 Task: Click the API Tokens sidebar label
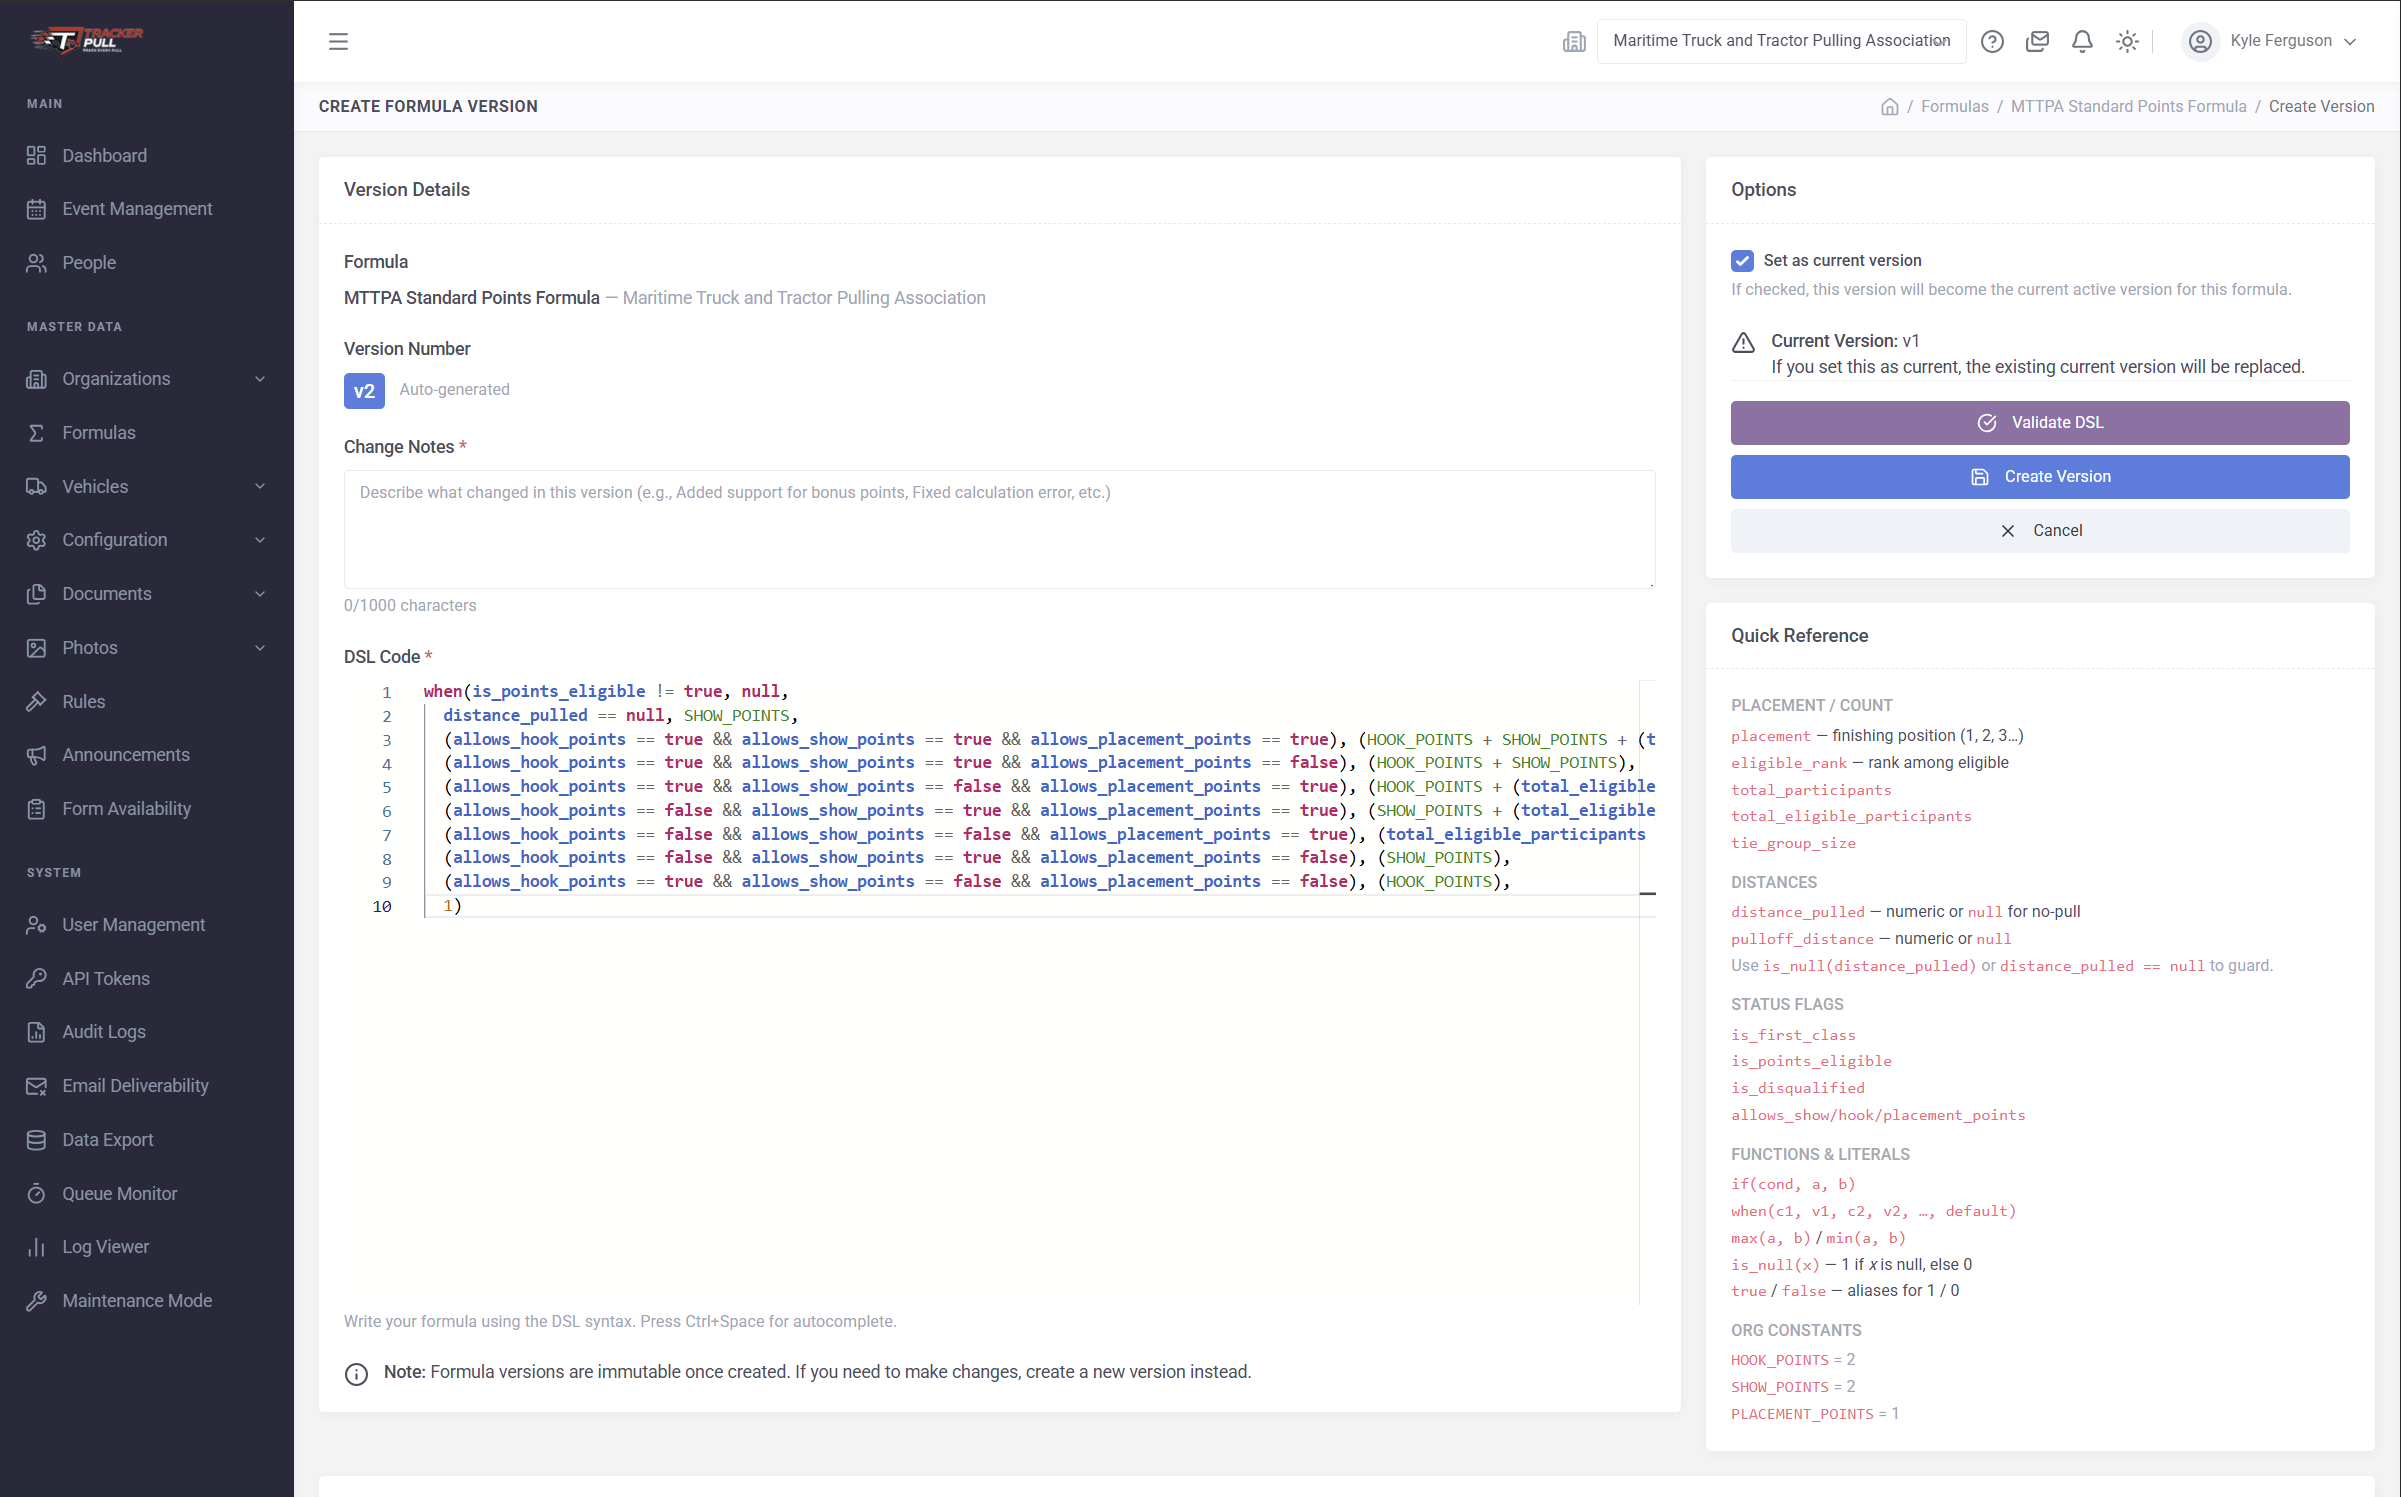pyautogui.click(x=106, y=978)
